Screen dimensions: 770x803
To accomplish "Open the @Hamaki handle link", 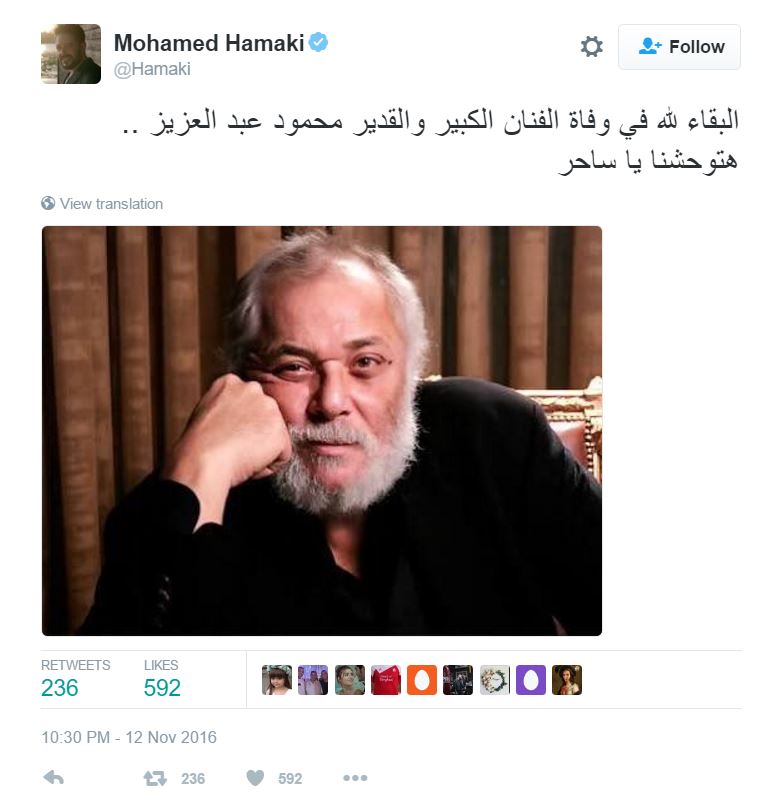I will 152,69.
